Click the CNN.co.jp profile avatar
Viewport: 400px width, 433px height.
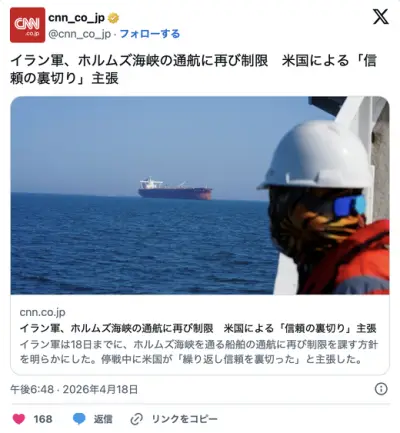(x=27, y=25)
